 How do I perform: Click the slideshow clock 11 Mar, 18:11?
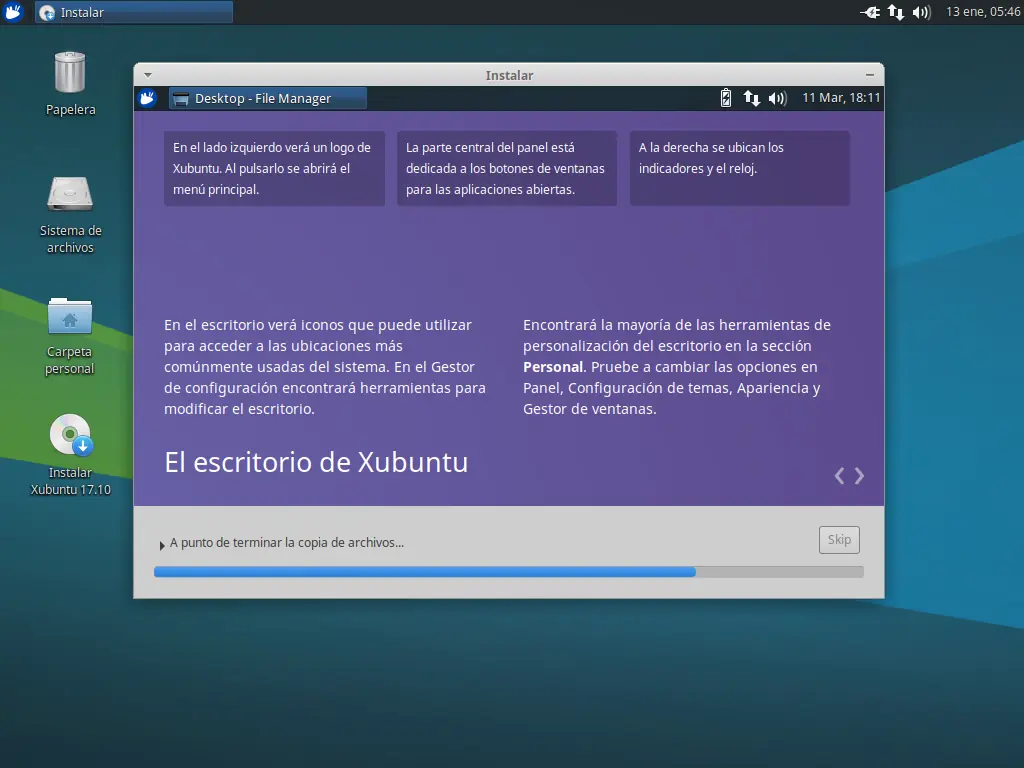click(841, 98)
